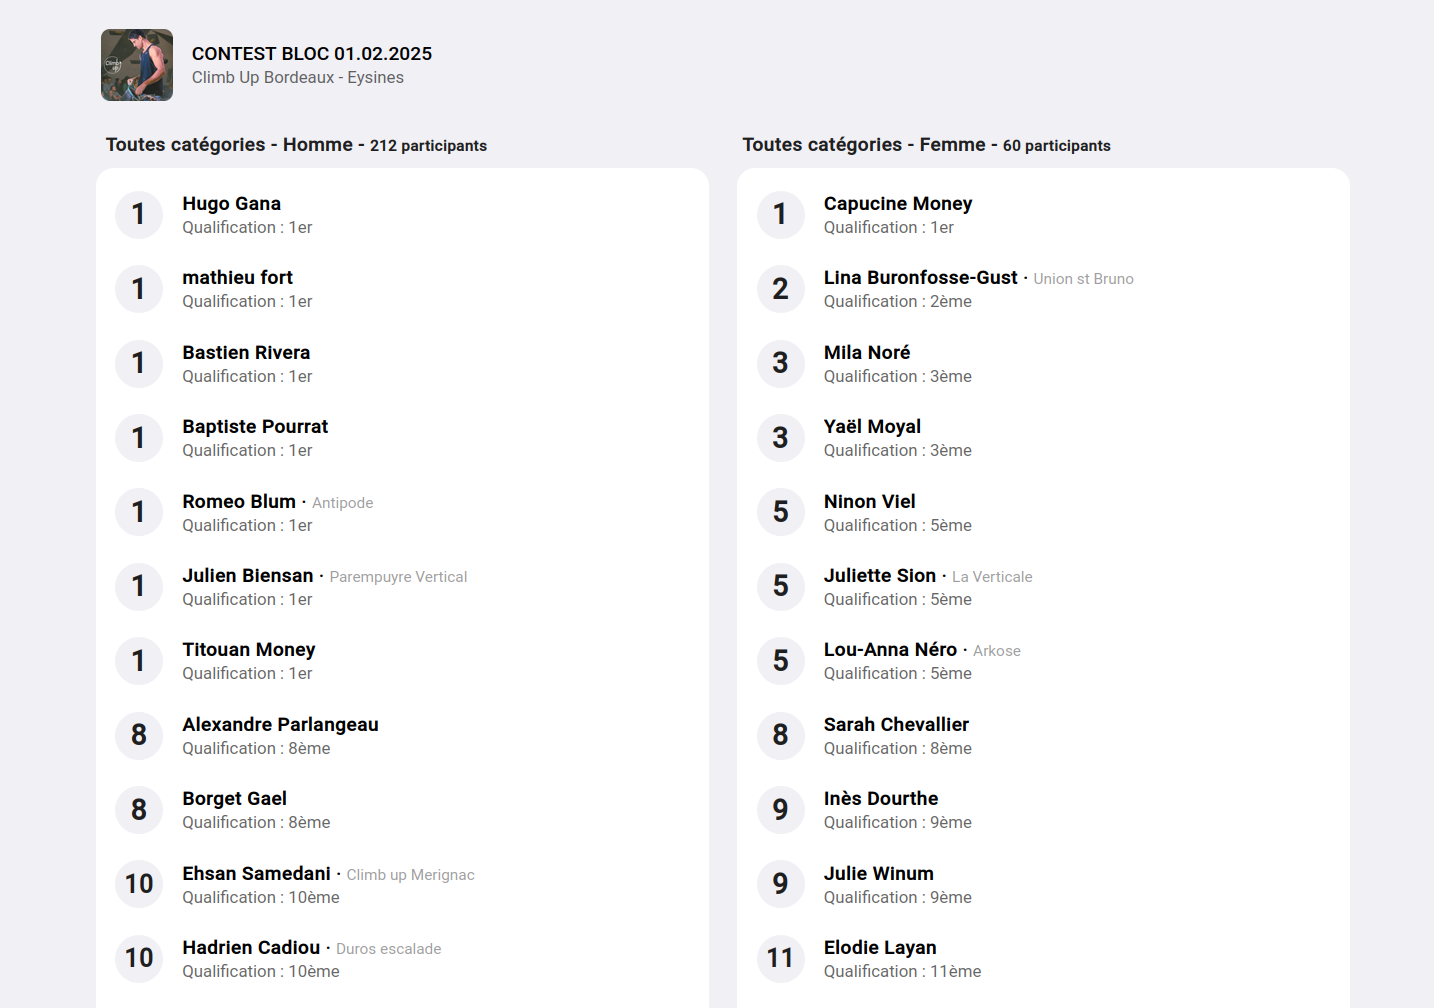Image resolution: width=1434 pixels, height=1008 pixels.
Task: Click rank 10 badge next to Ehsan Samedani
Action: point(139,884)
